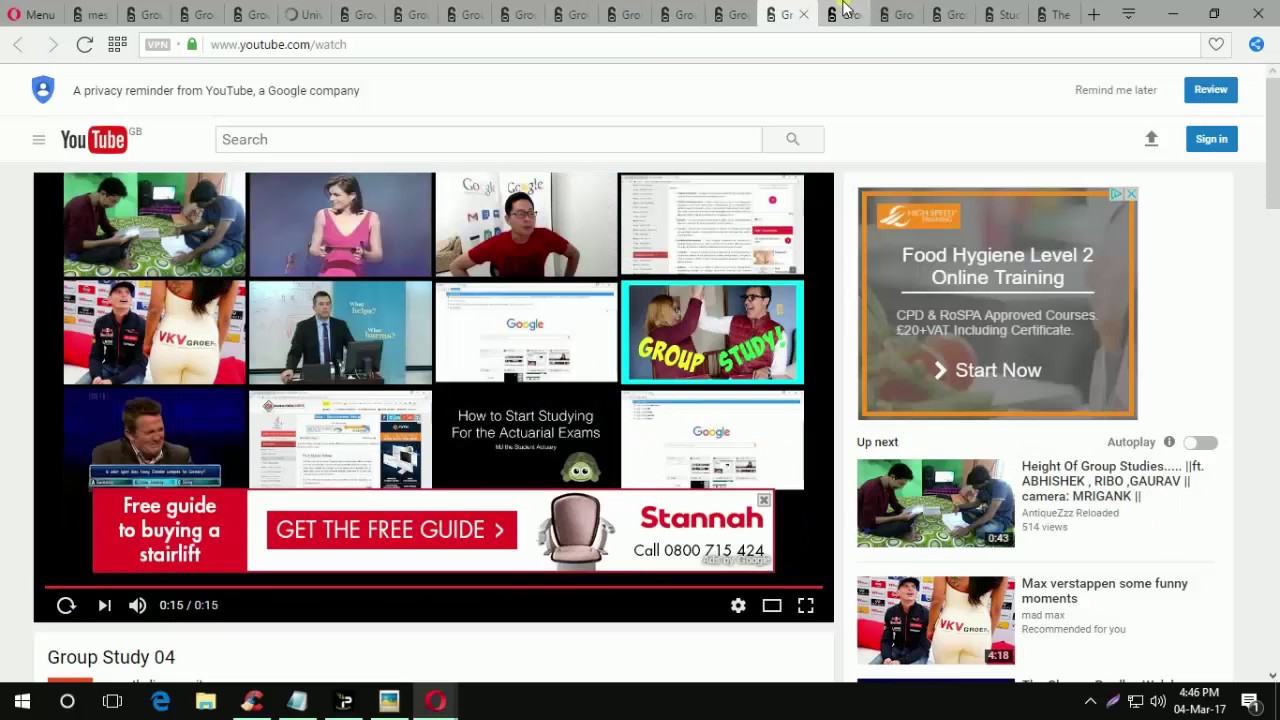
Task: Enter full screen video mode
Action: [805, 605]
